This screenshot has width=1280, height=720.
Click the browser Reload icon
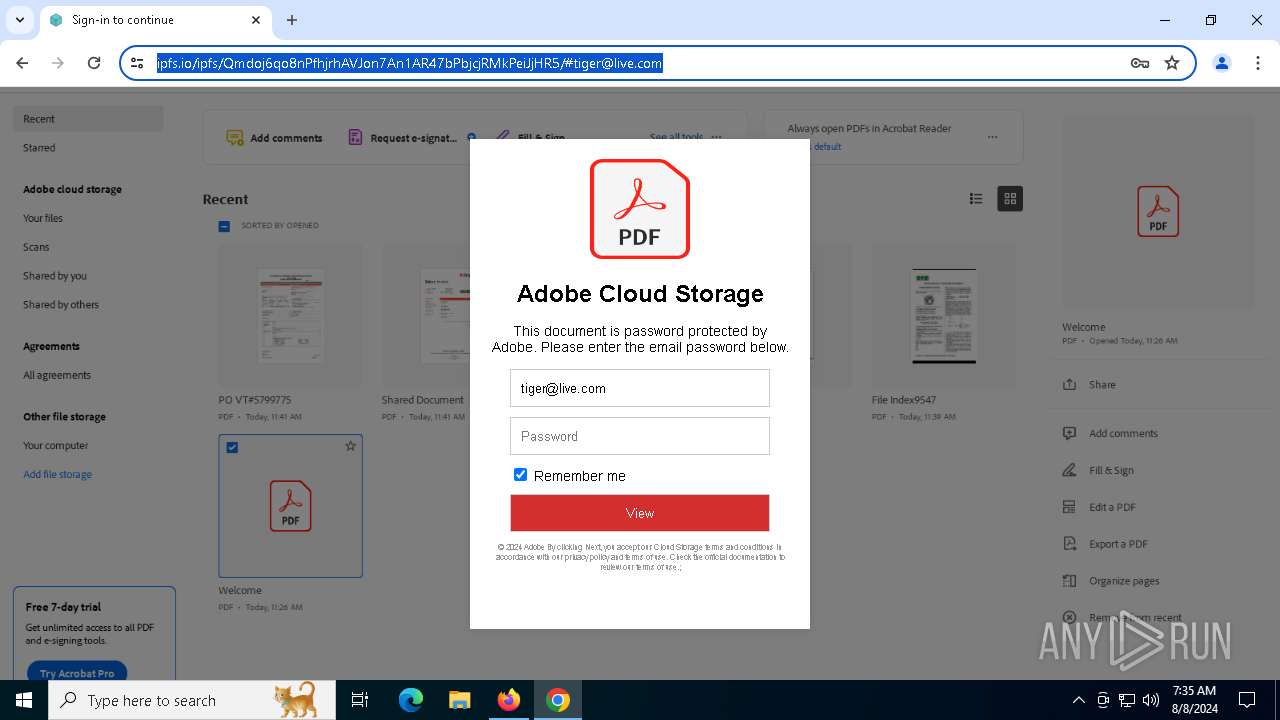94,63
